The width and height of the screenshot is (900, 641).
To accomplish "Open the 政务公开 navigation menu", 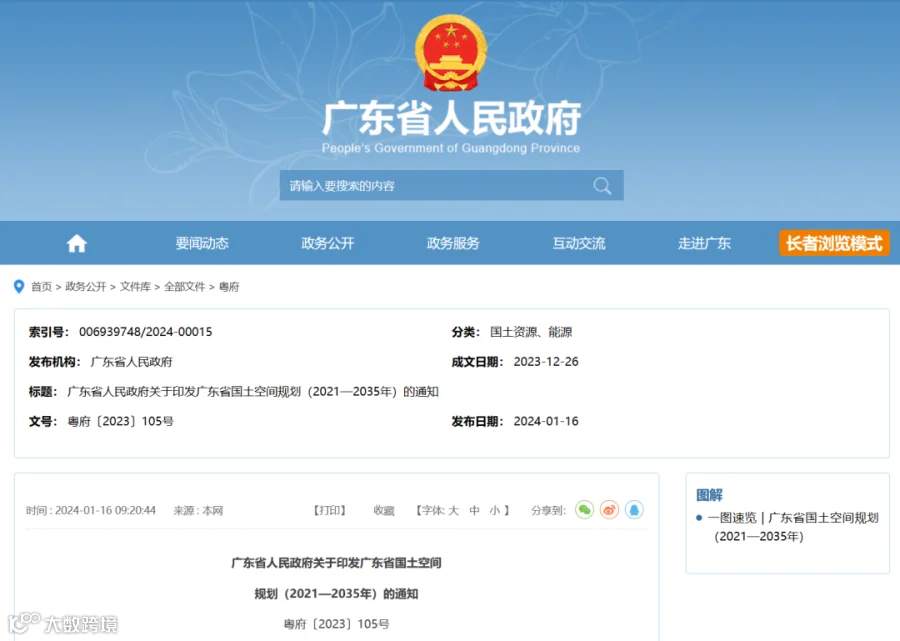I will pos(328,243).
